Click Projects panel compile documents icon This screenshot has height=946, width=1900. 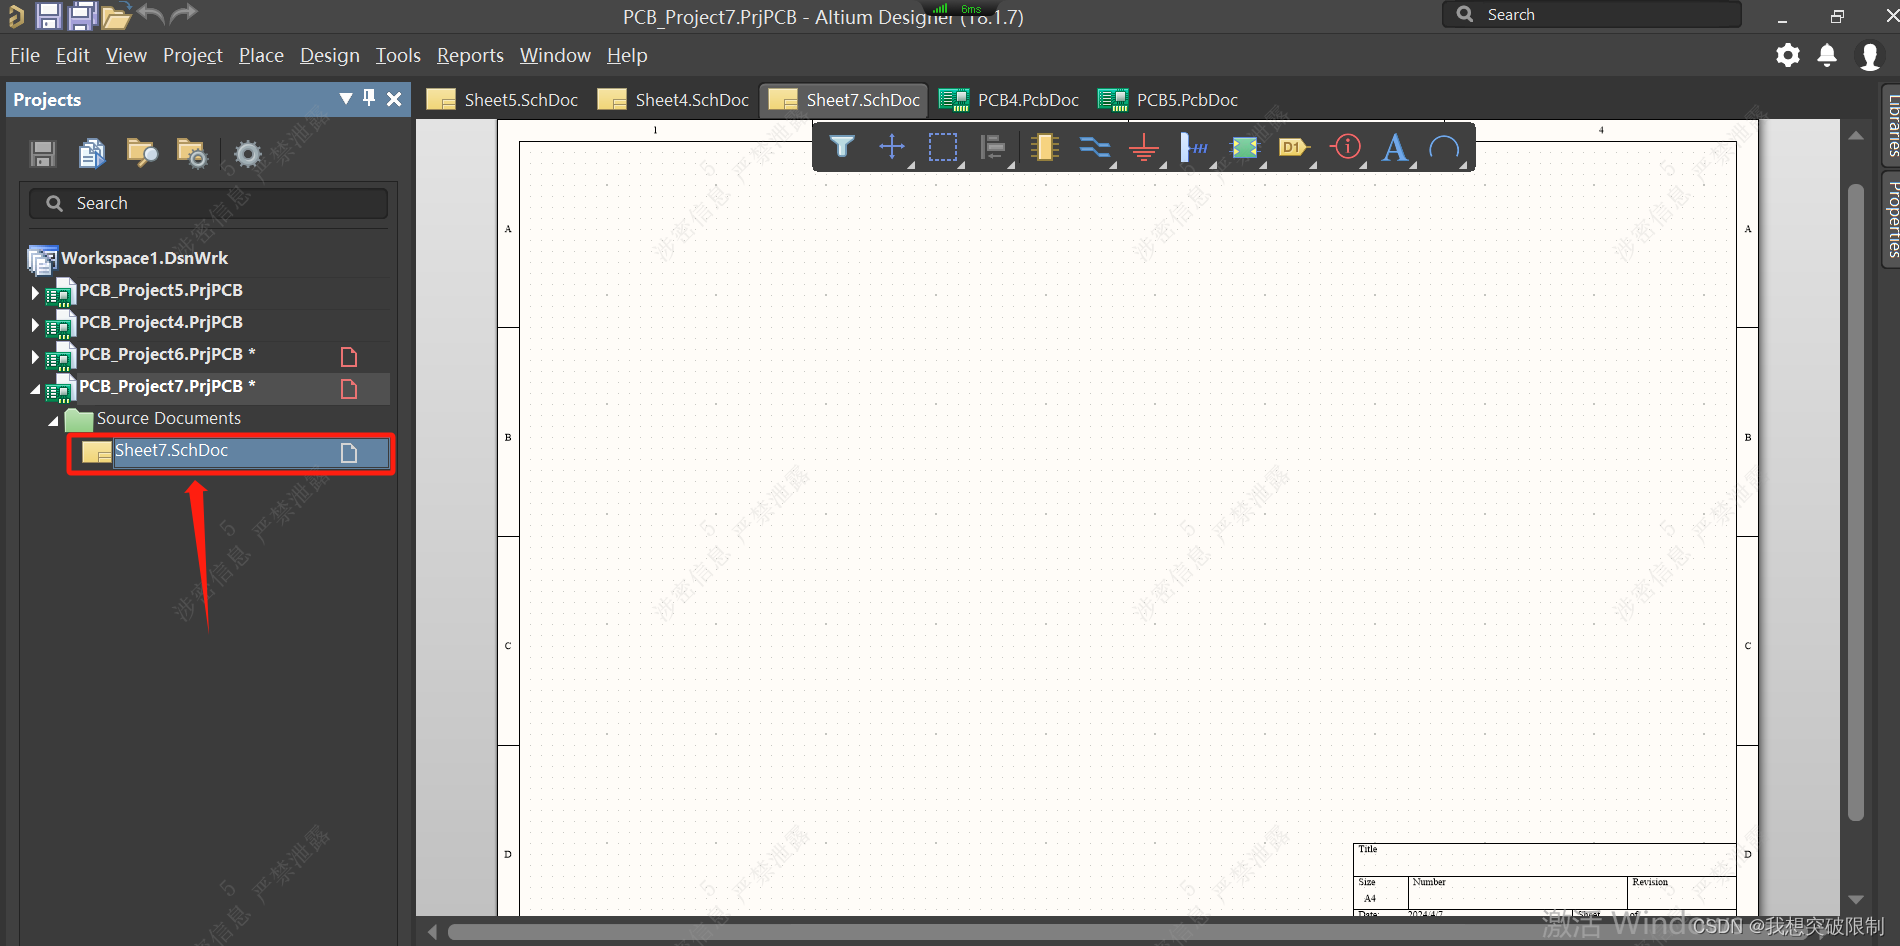click(x=92, y=153)
